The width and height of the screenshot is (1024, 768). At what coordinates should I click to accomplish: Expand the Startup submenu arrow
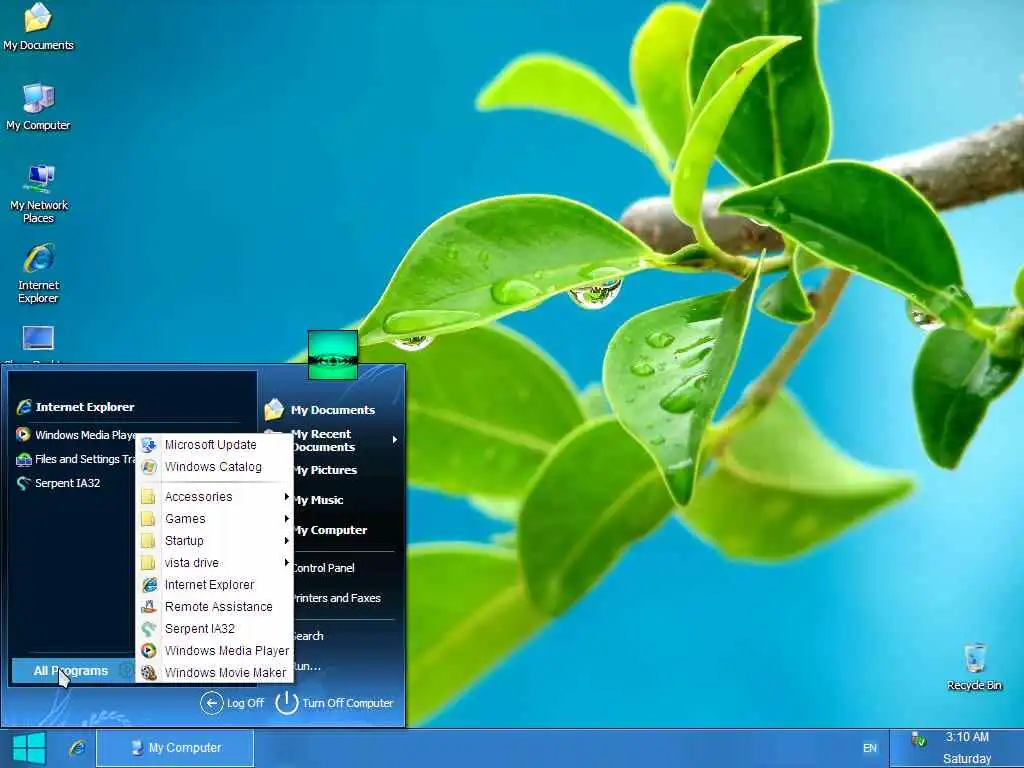286,541
